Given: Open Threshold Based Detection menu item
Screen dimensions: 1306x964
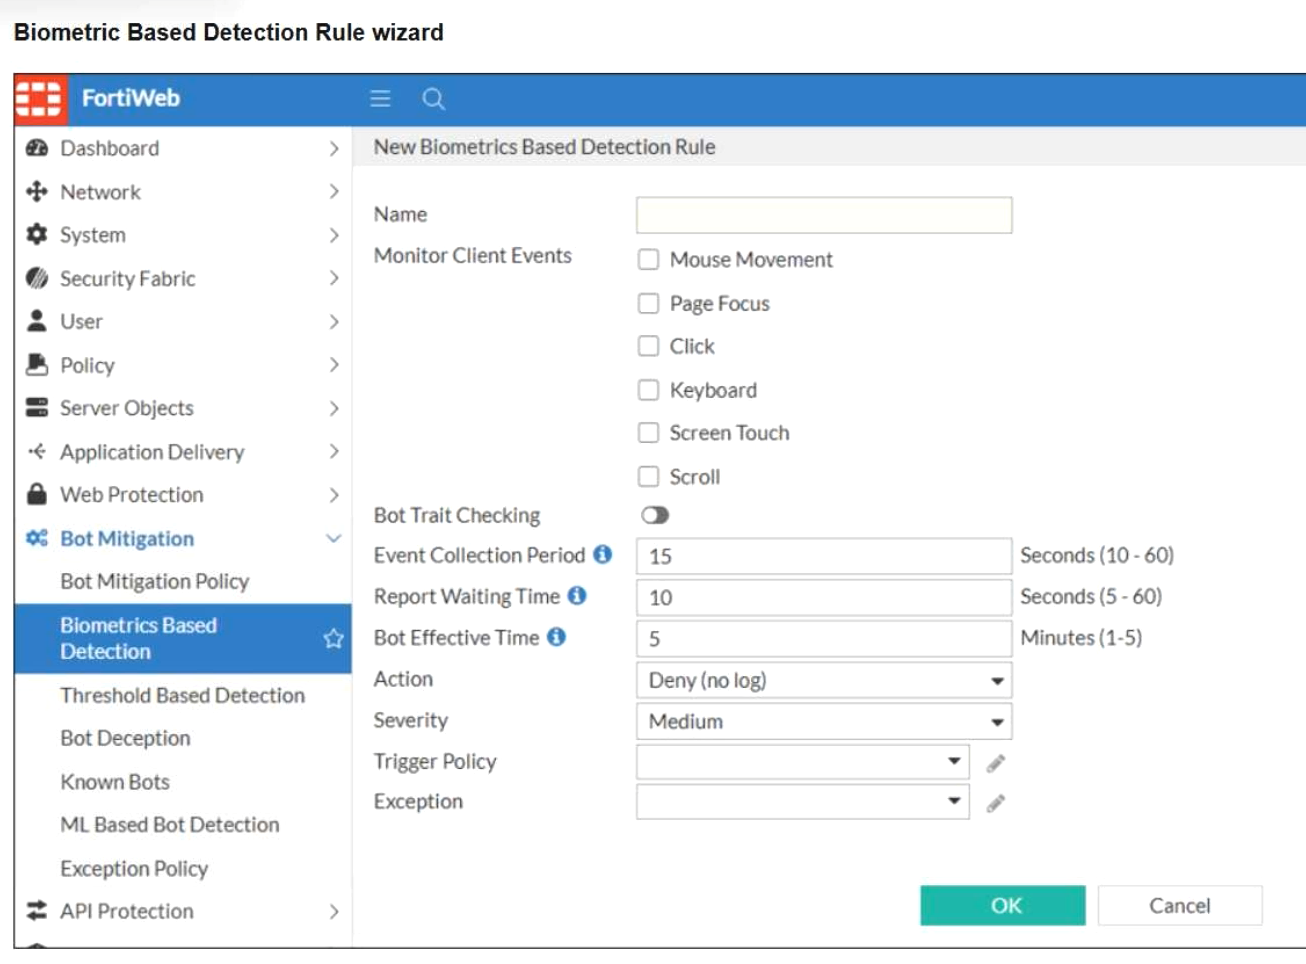Looking at the screenshot, I should click(182, 695).
